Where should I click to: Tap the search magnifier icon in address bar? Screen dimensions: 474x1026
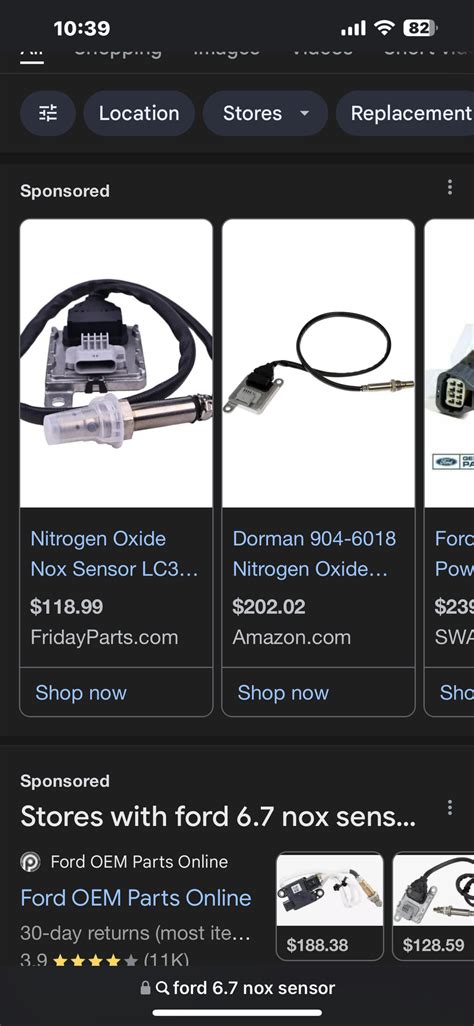click(x=163, y=988)
